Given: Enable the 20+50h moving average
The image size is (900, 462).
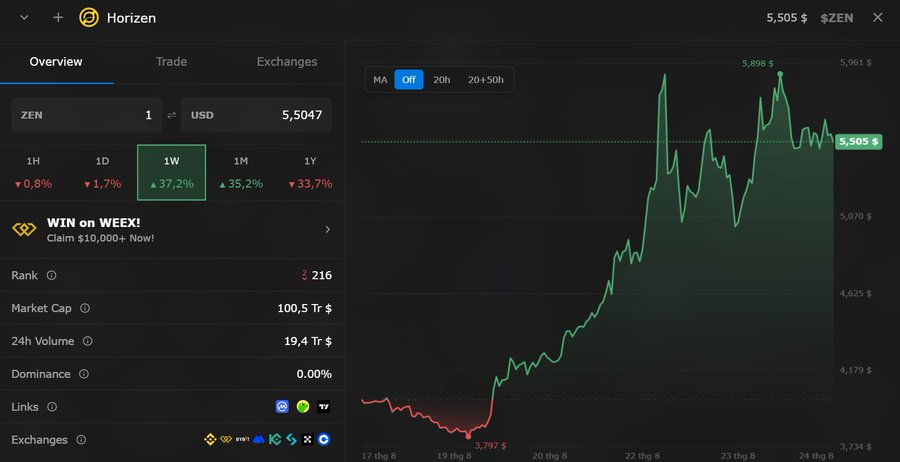Looking at the screenshot, I should point(486,80).
